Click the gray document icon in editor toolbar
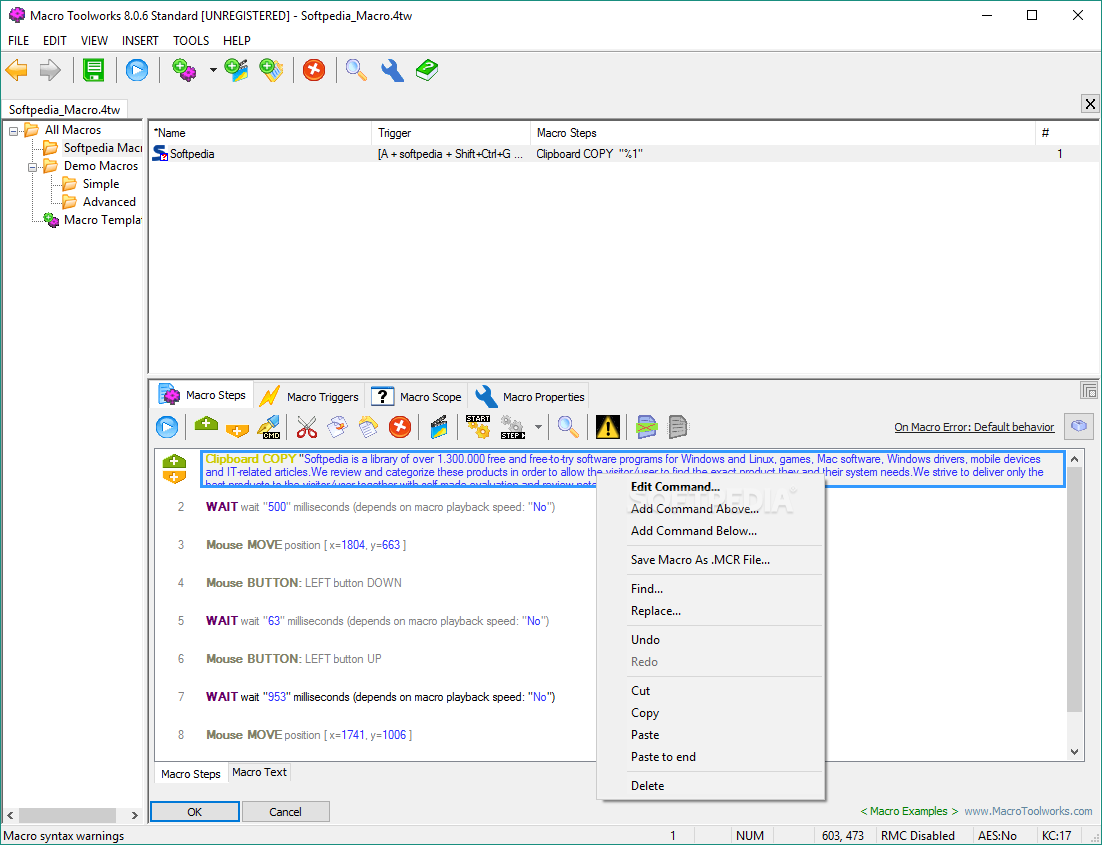The width and height of the screenshot is (1102, 845). (x=678, y=427)
